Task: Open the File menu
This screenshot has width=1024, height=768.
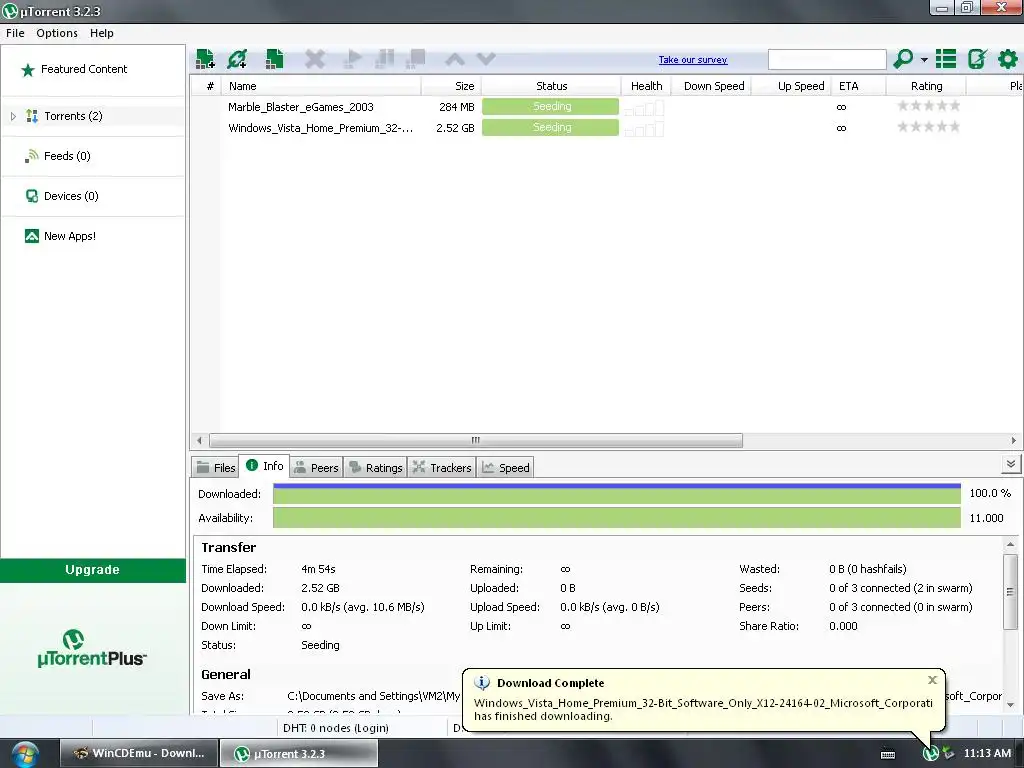Action: click(x=15, y=33)
